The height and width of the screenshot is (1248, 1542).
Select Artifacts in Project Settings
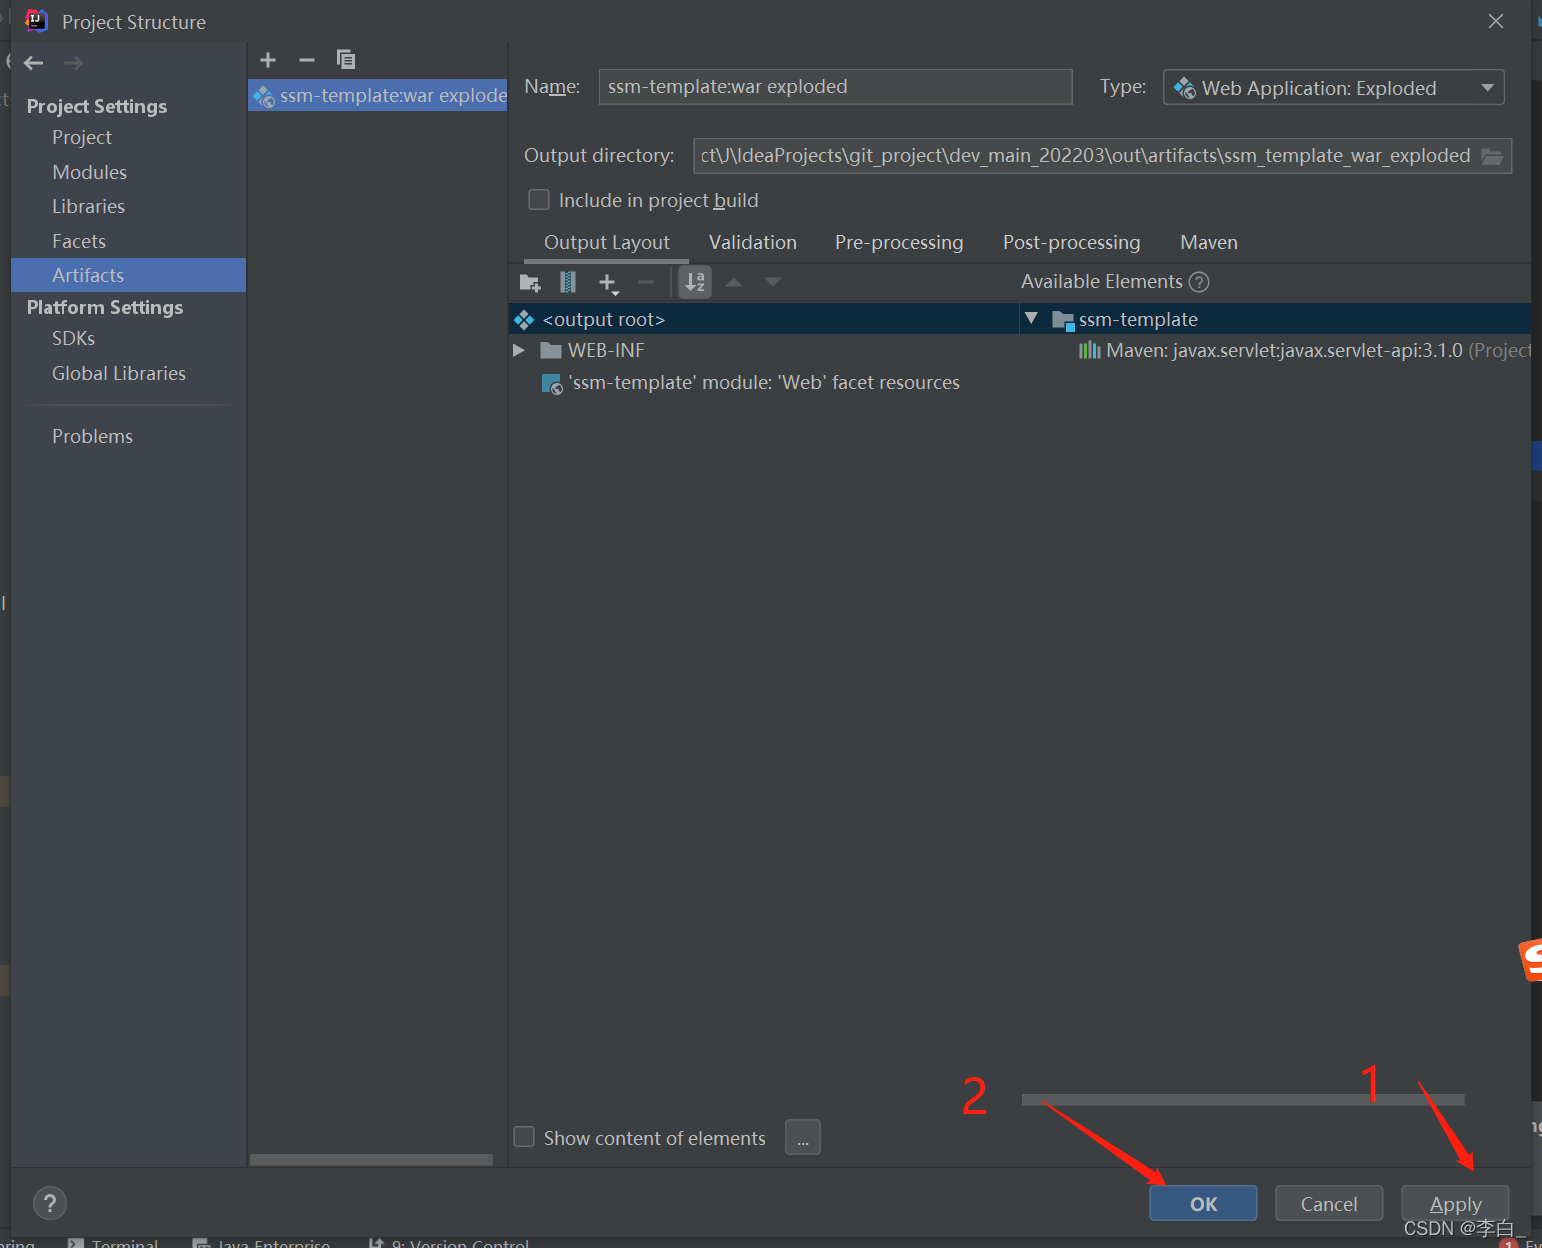pos(128,275)
